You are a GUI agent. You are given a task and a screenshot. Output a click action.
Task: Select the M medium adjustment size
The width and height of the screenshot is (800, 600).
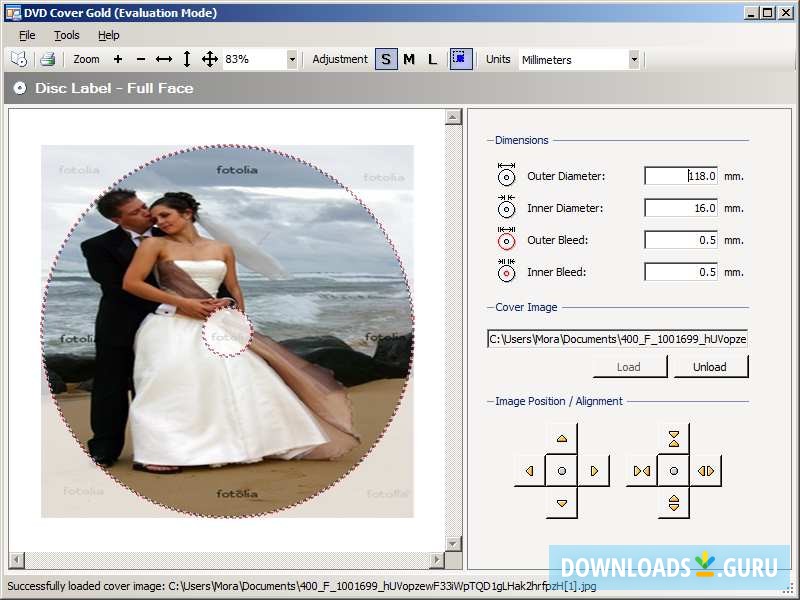click(x=409, y=60)
